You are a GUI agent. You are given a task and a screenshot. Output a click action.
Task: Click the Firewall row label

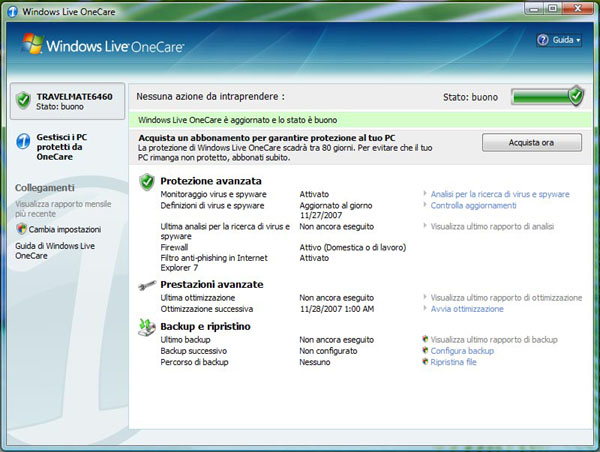[x=174, y=247]
